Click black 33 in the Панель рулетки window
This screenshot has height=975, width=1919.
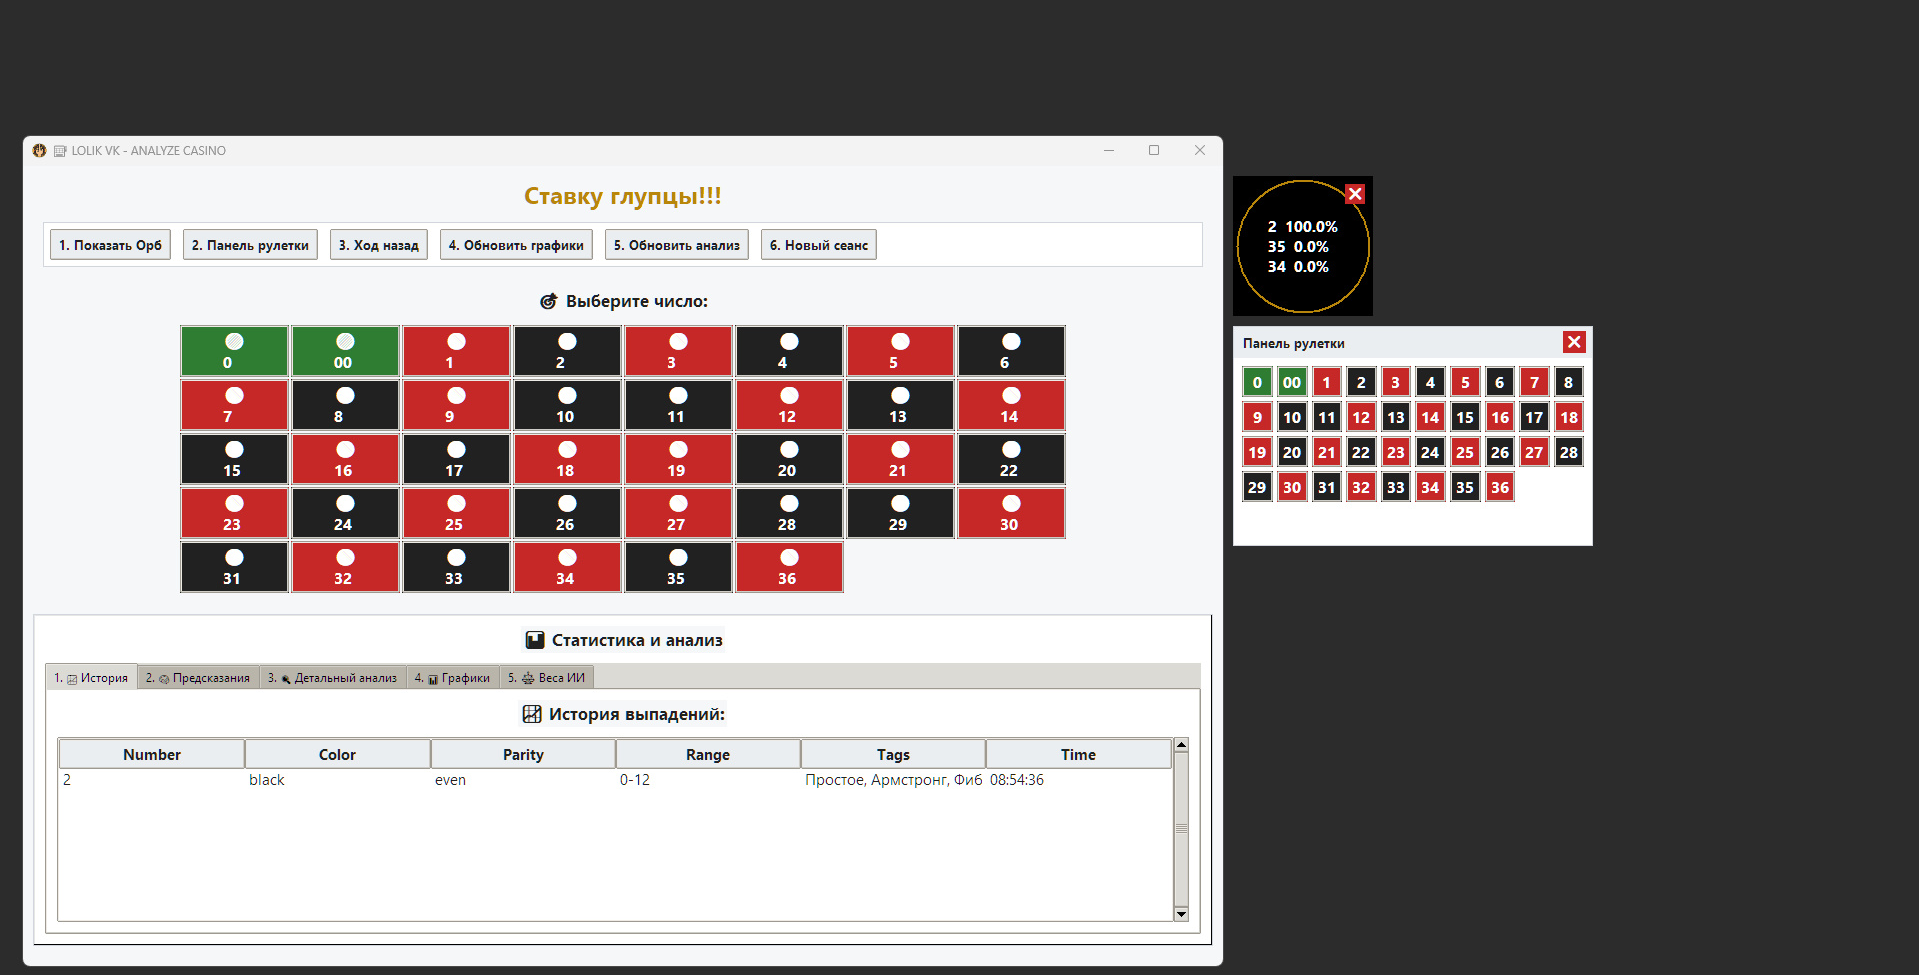(1396, 487)
